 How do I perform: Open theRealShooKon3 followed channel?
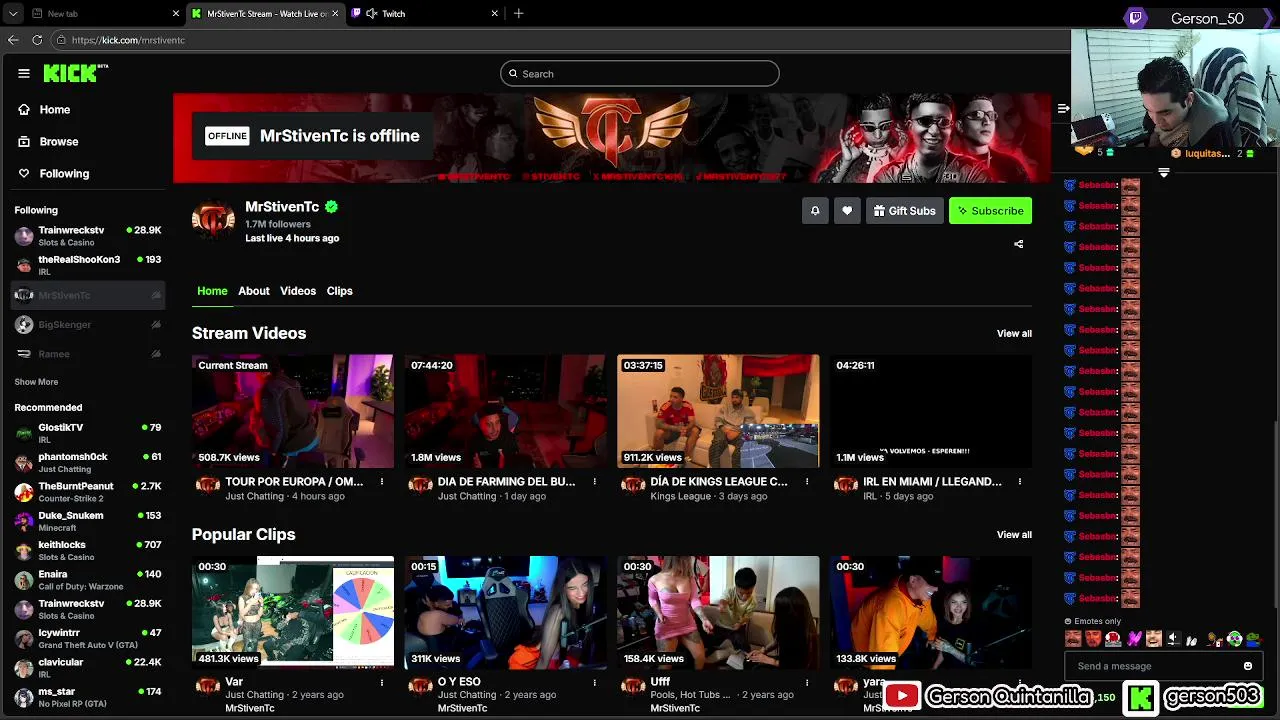coord(88,265)
